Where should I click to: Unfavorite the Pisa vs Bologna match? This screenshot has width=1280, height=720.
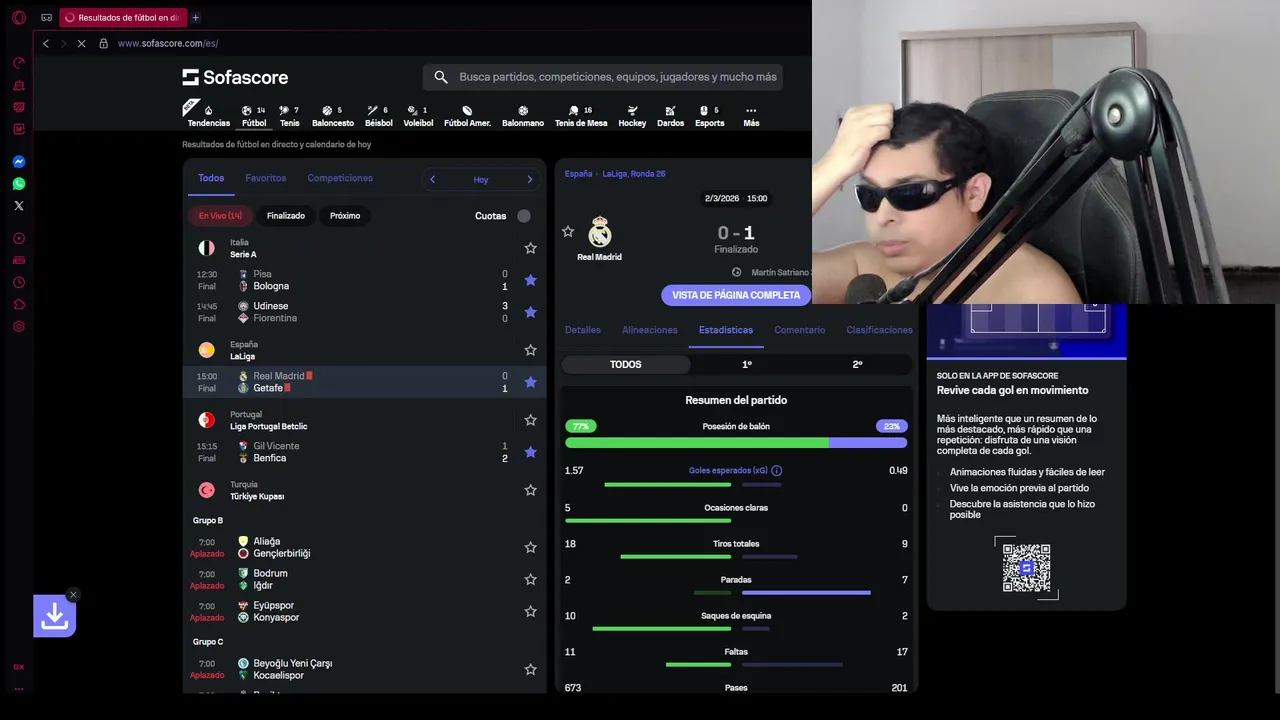point(531,280)
